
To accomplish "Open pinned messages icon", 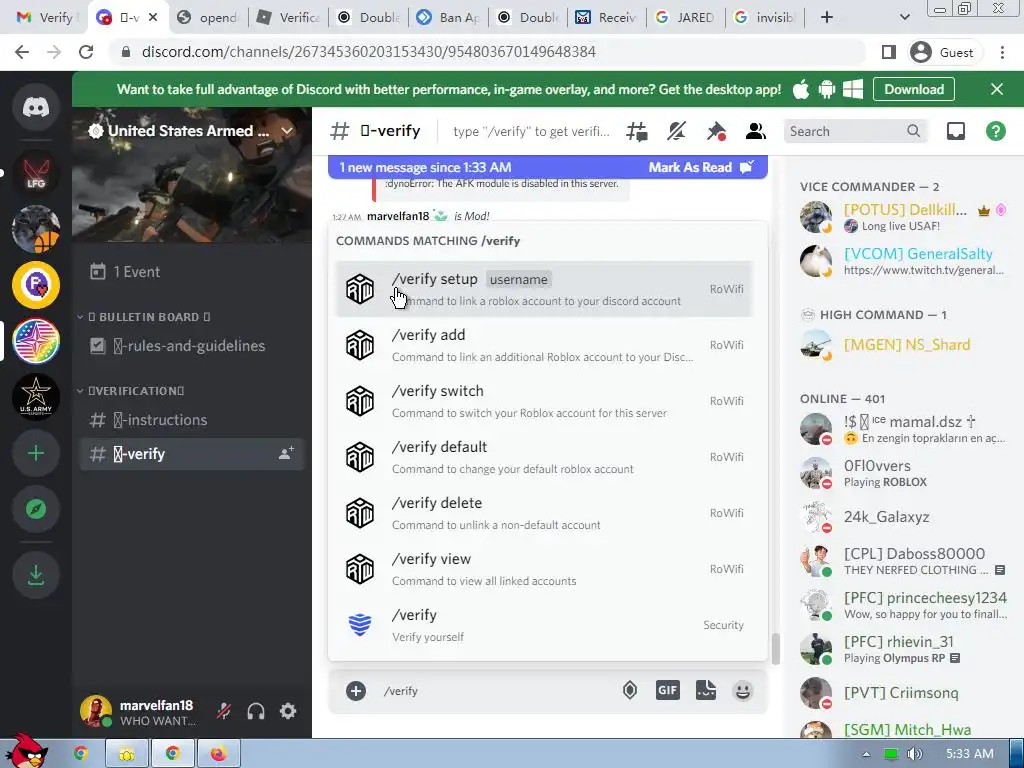I will 716,131.
